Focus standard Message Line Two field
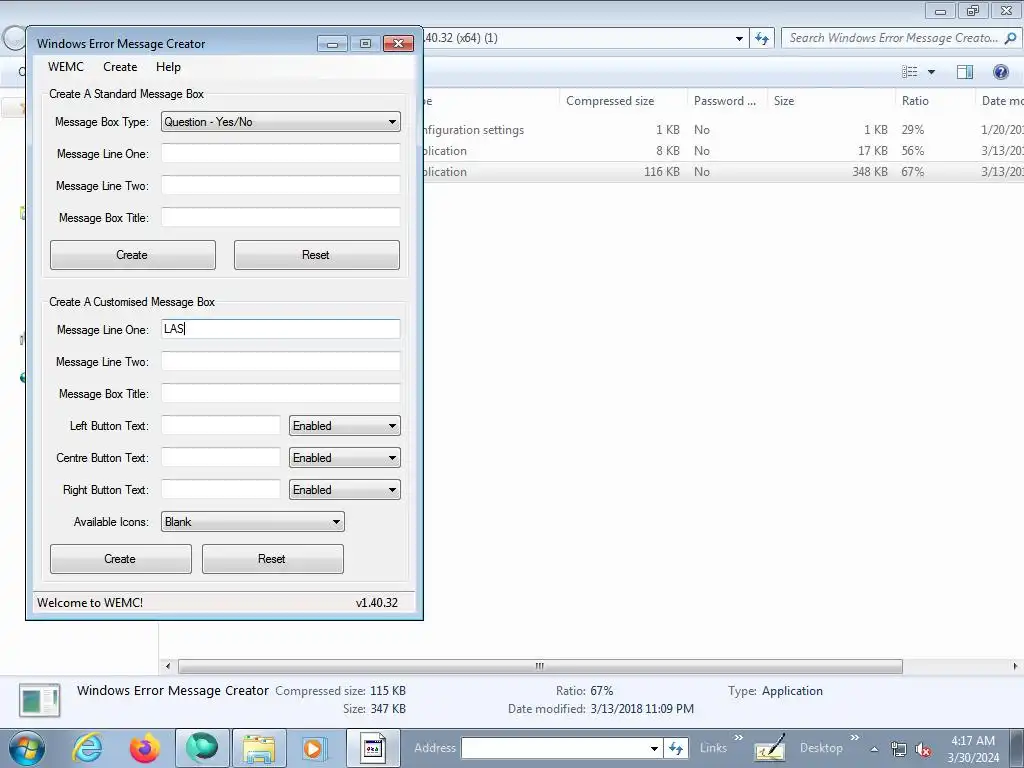 pos(281,185)
